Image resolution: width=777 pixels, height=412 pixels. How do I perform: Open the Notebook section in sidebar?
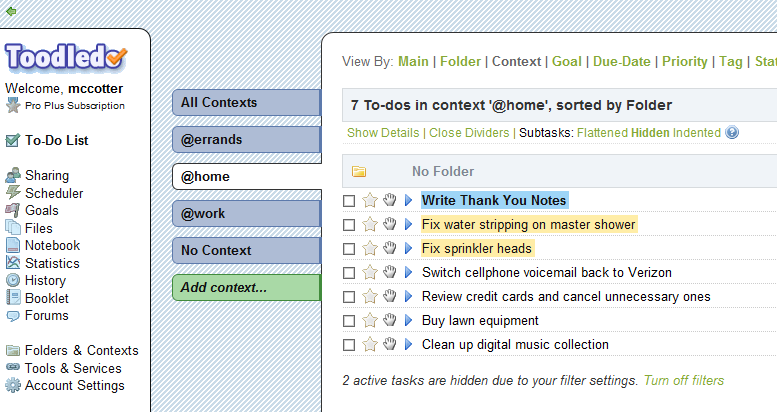(x=52, y=245)
